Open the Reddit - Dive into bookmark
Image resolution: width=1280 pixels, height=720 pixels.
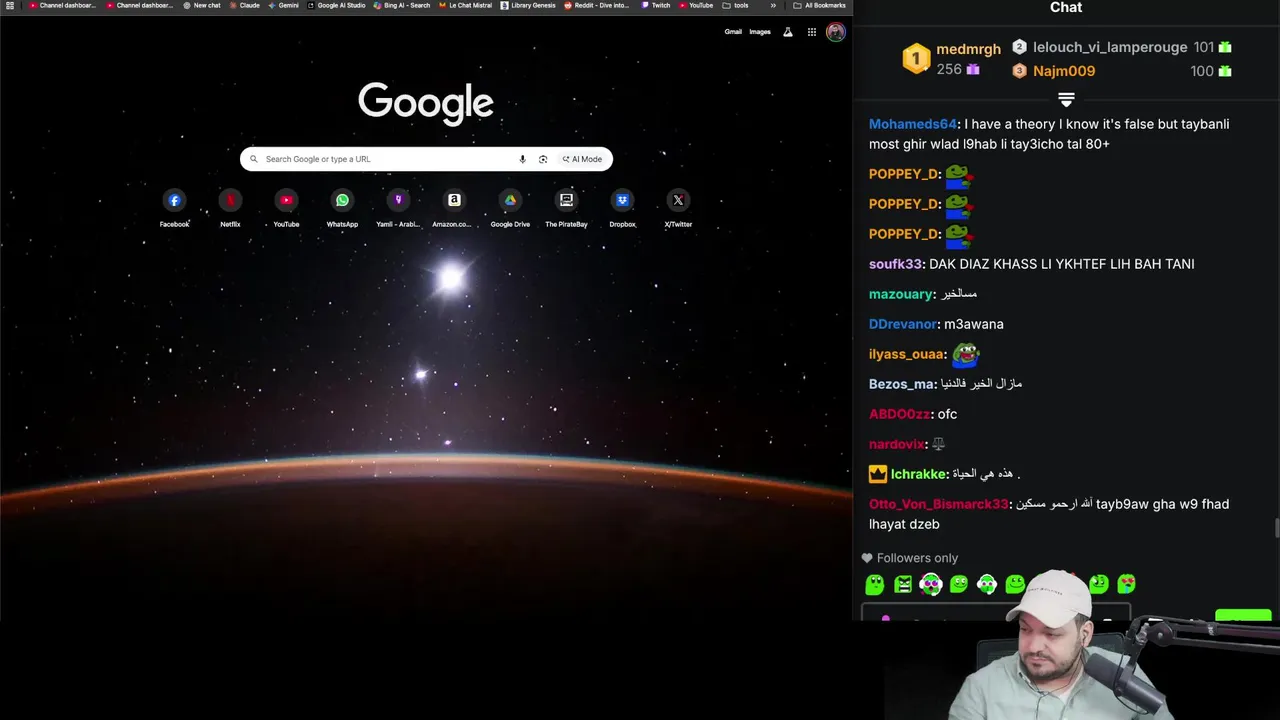tap(597, 5)
